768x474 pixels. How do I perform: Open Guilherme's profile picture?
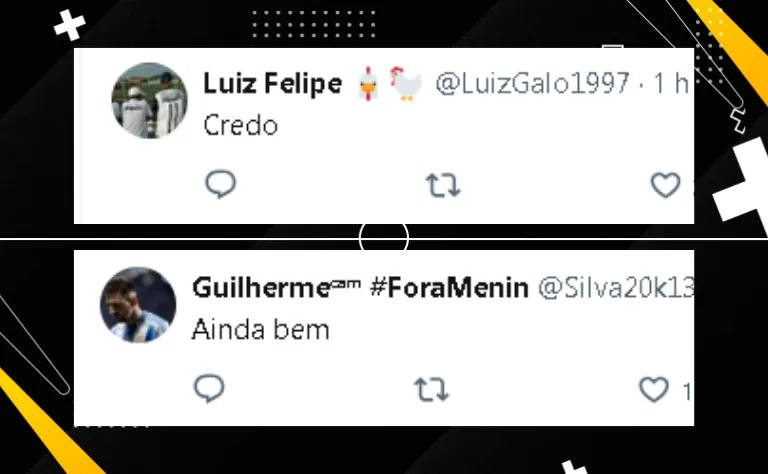138,305
